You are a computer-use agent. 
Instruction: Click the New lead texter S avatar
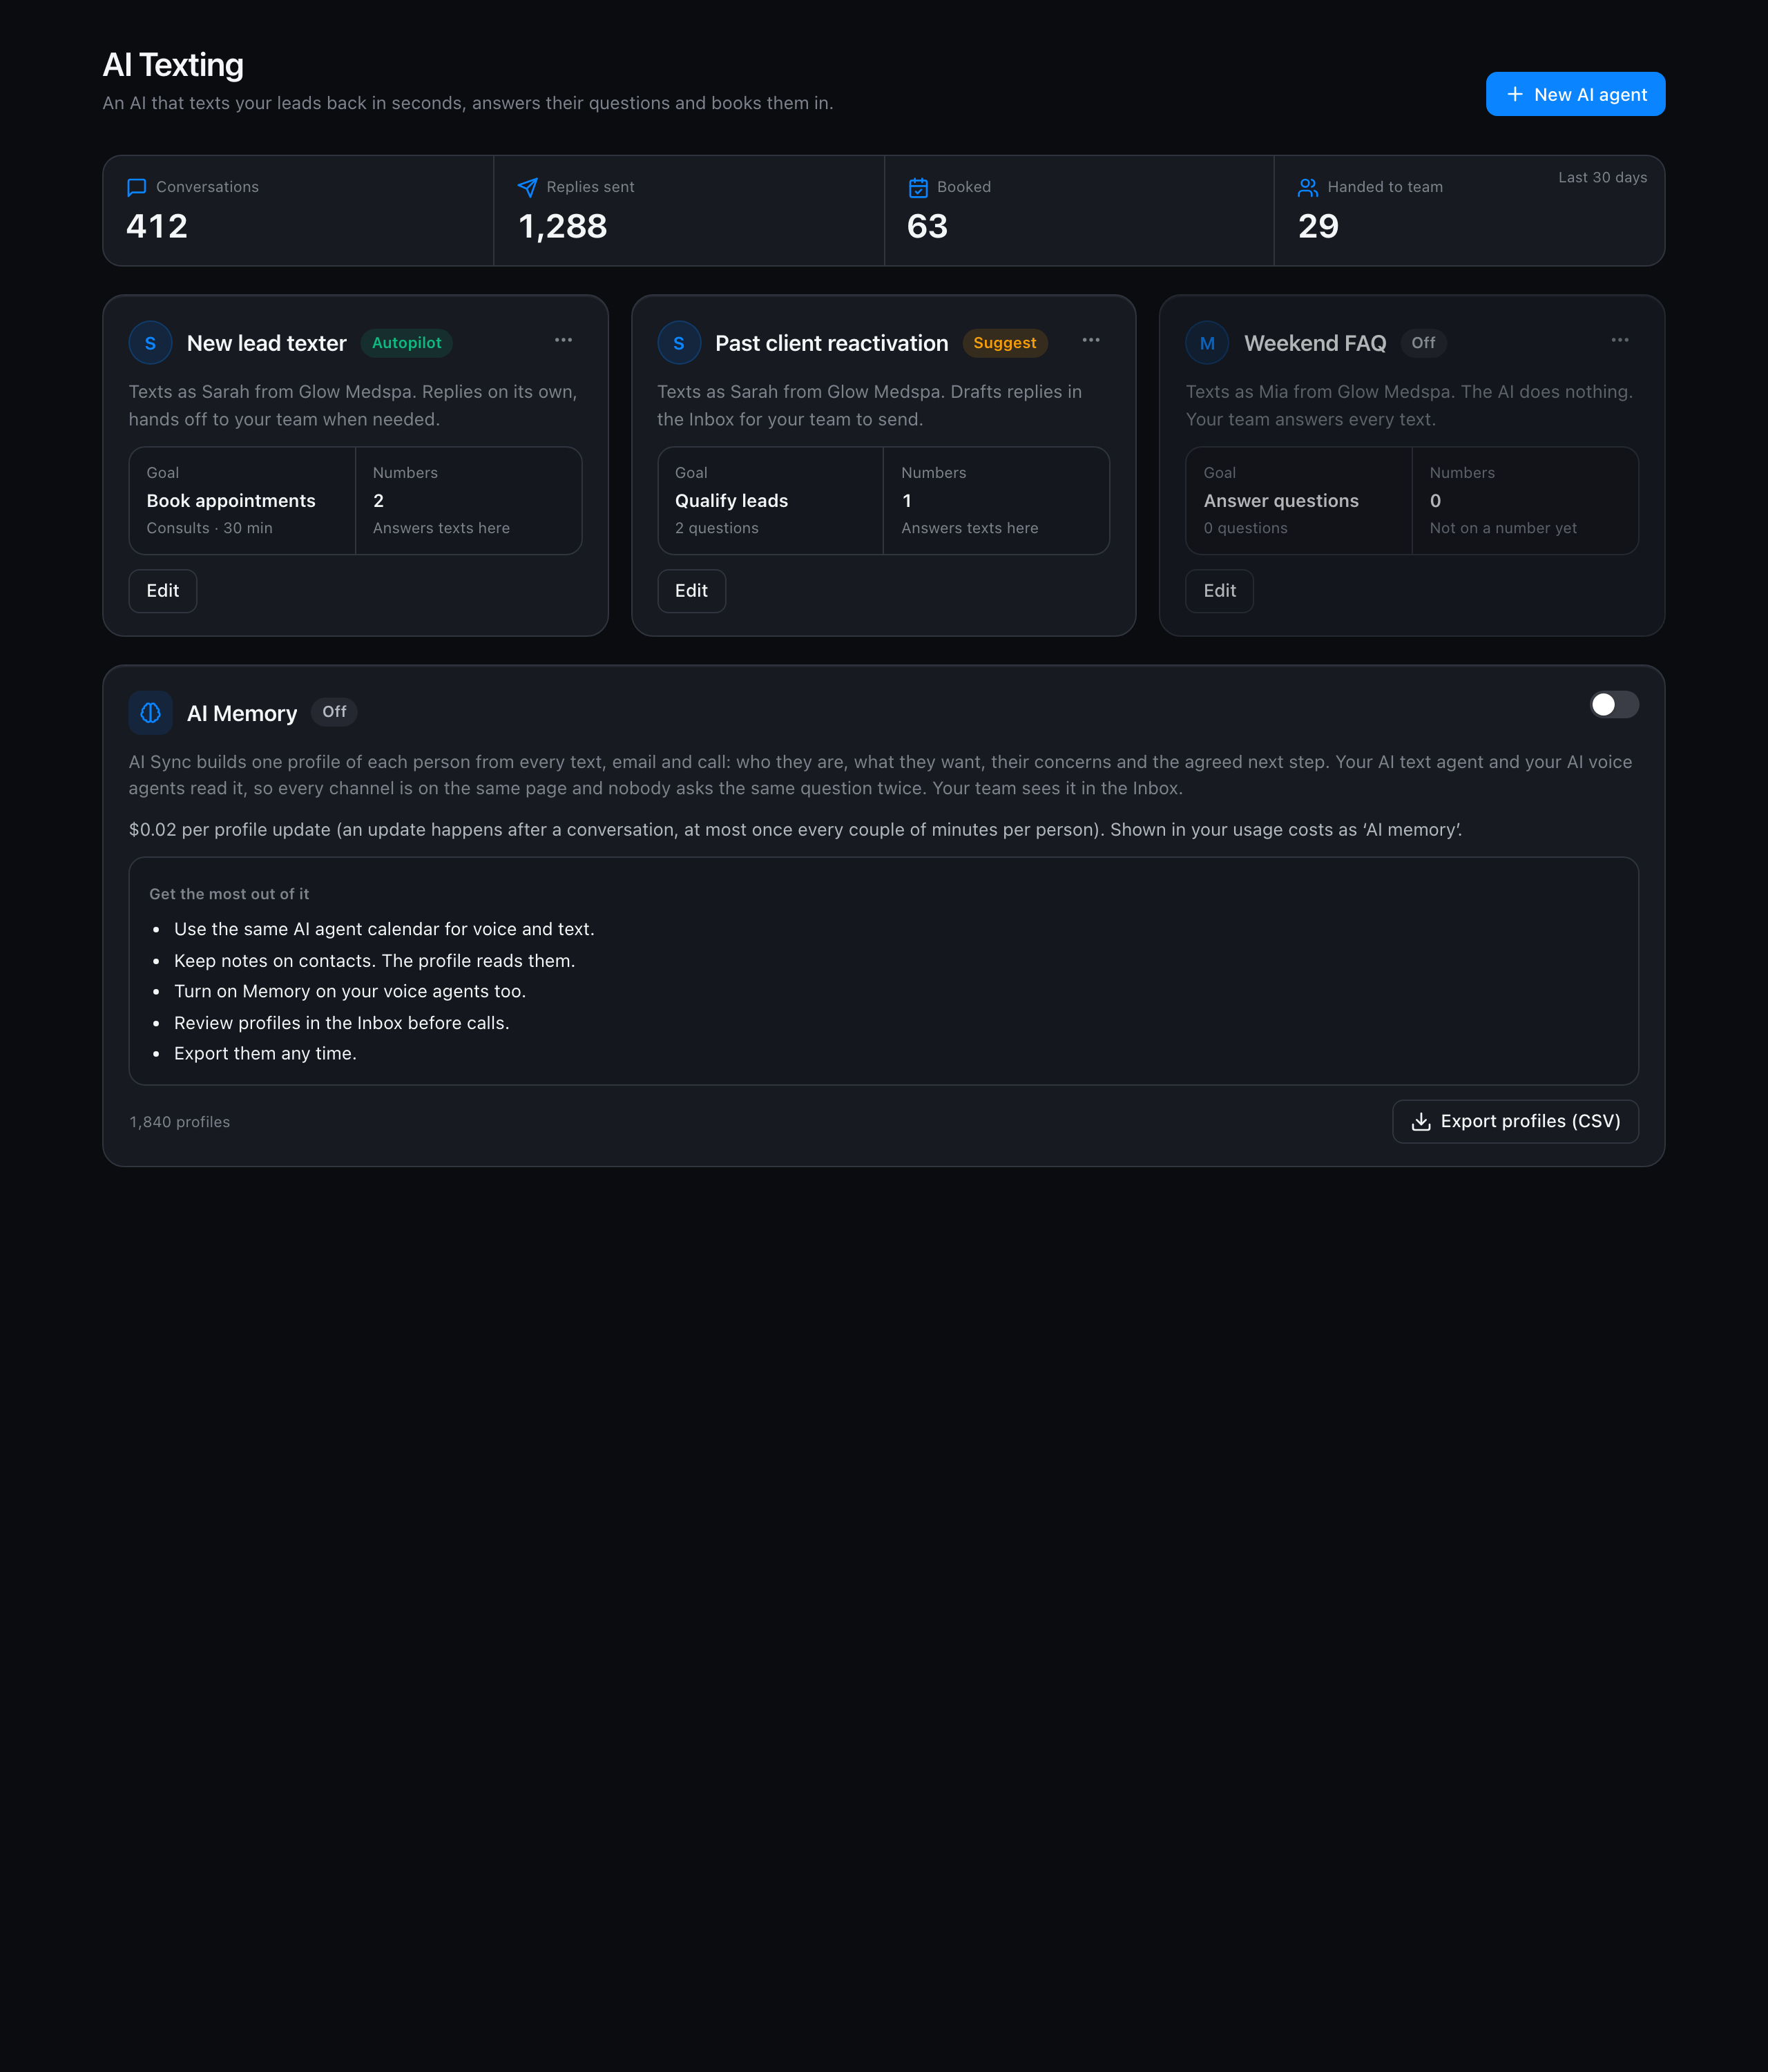[x=150, y=343]
